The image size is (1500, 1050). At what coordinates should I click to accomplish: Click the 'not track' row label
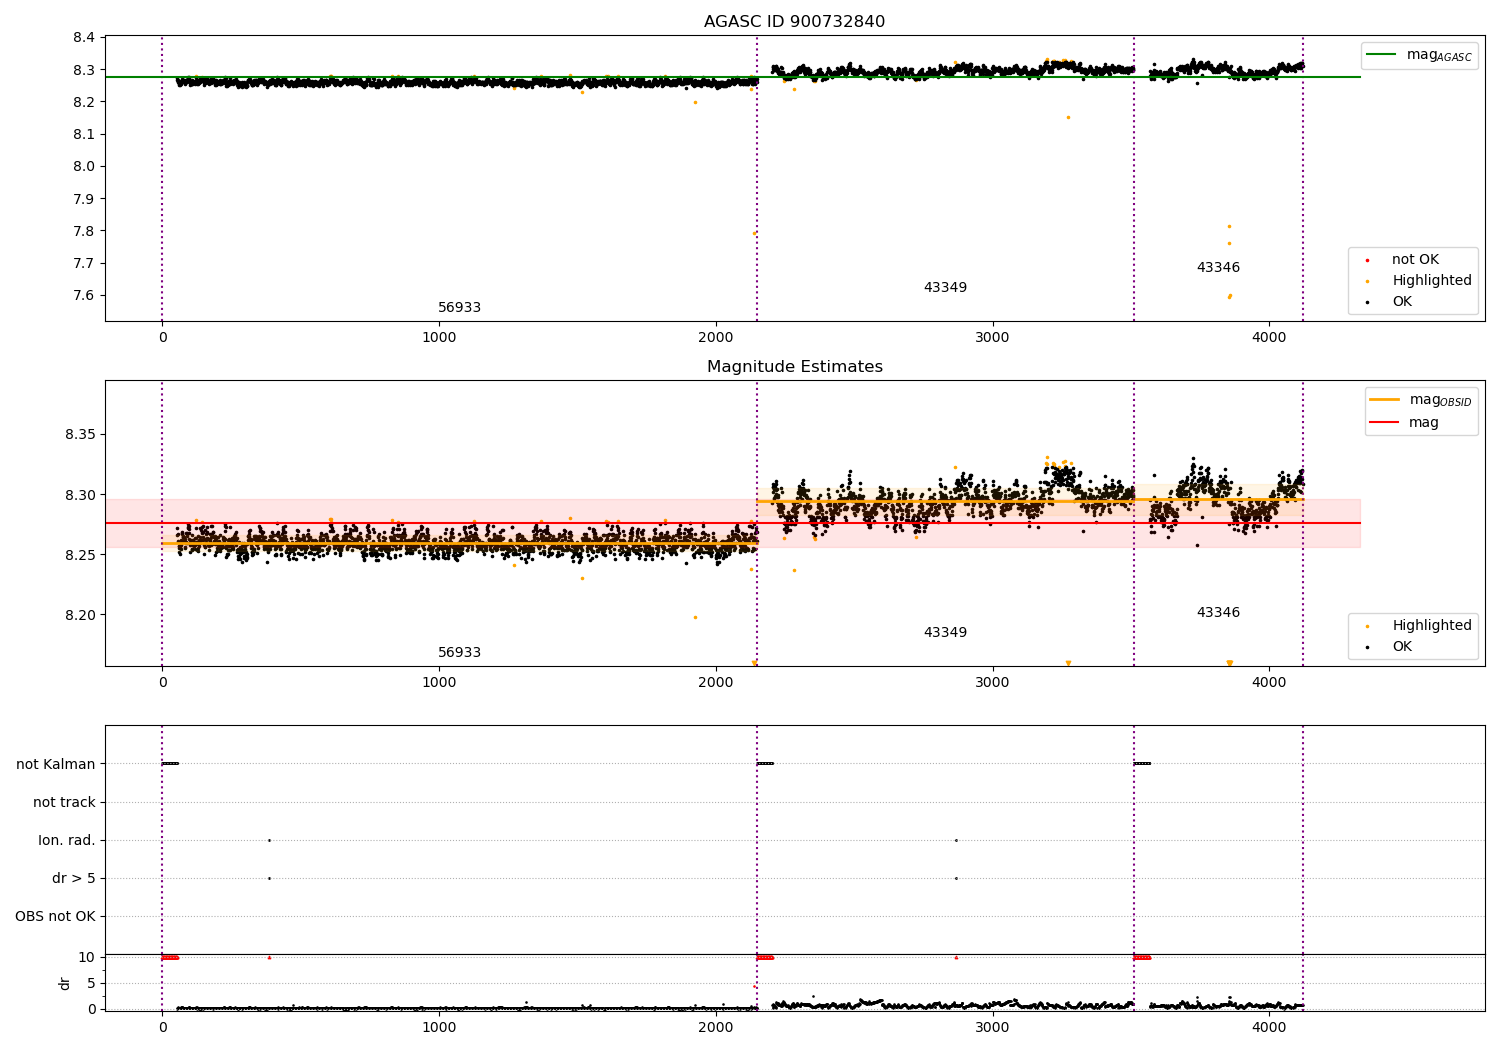click(64, 802)
